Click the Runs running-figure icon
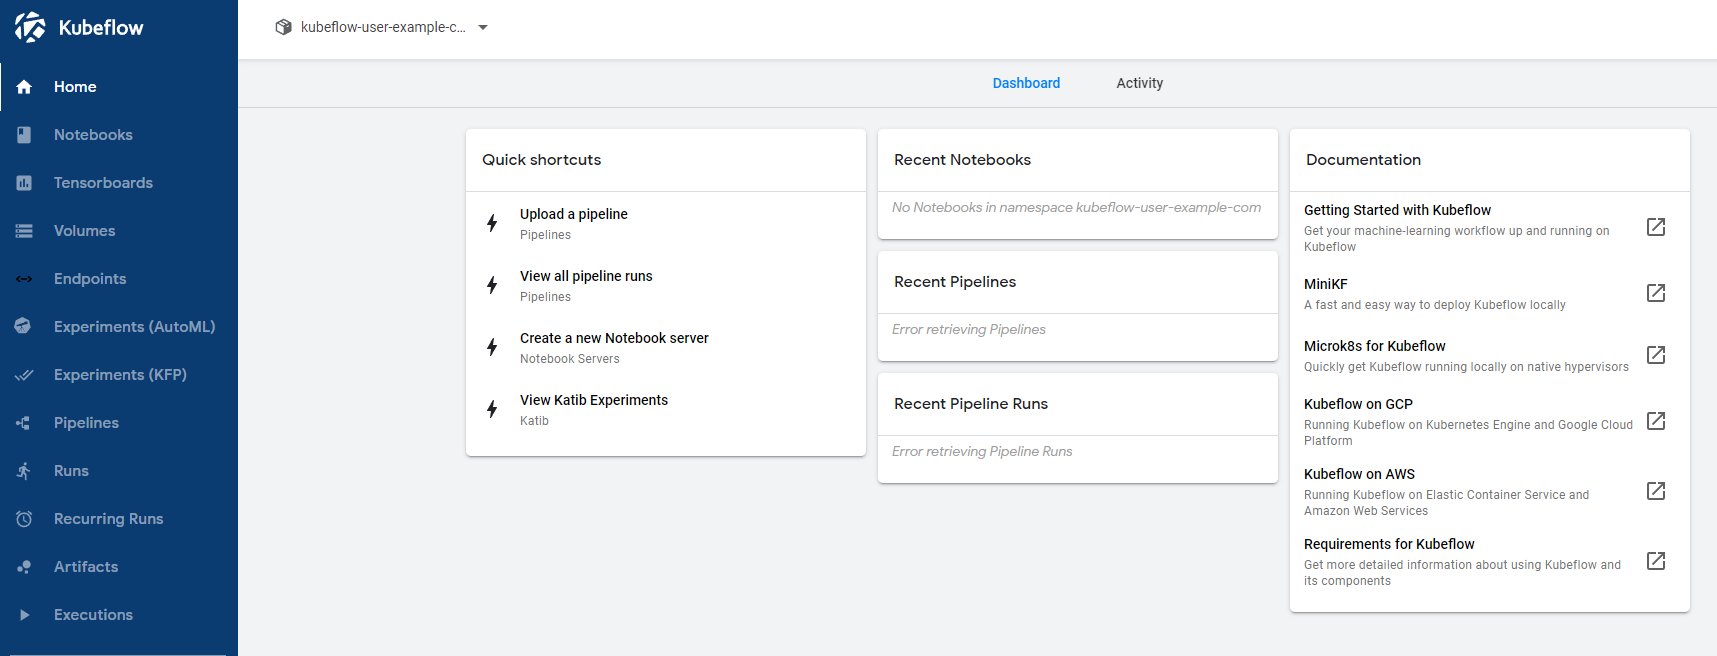 [24, 471]
